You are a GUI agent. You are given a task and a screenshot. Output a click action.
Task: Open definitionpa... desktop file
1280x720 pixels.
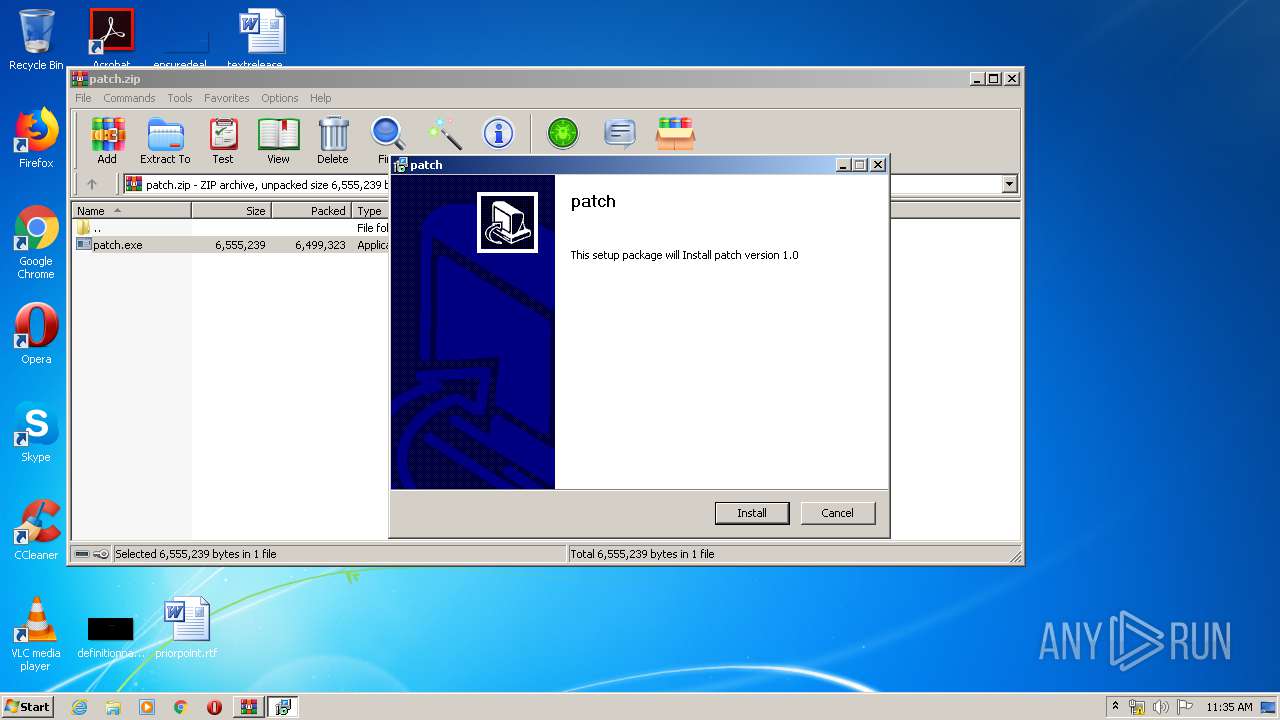[110, 636]
